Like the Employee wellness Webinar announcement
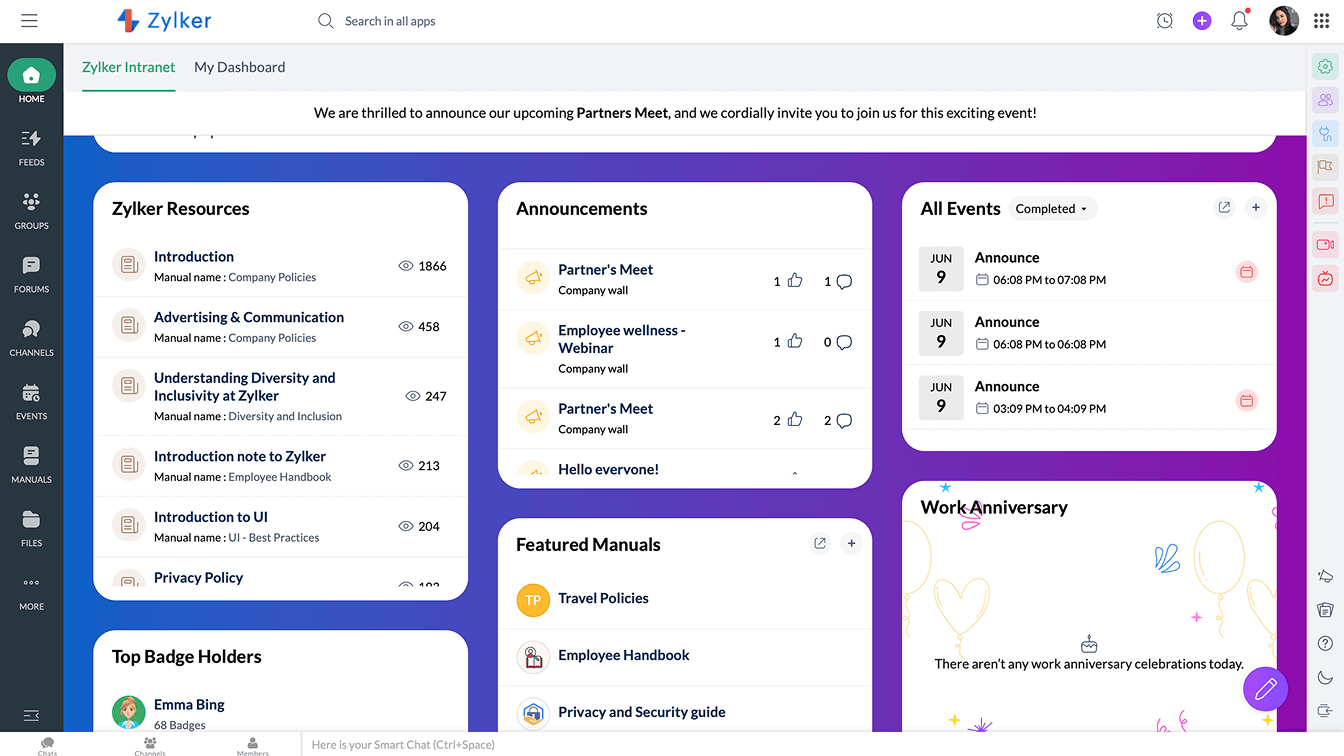Screen dimensions: 1344x756 [x=795, y=342]
